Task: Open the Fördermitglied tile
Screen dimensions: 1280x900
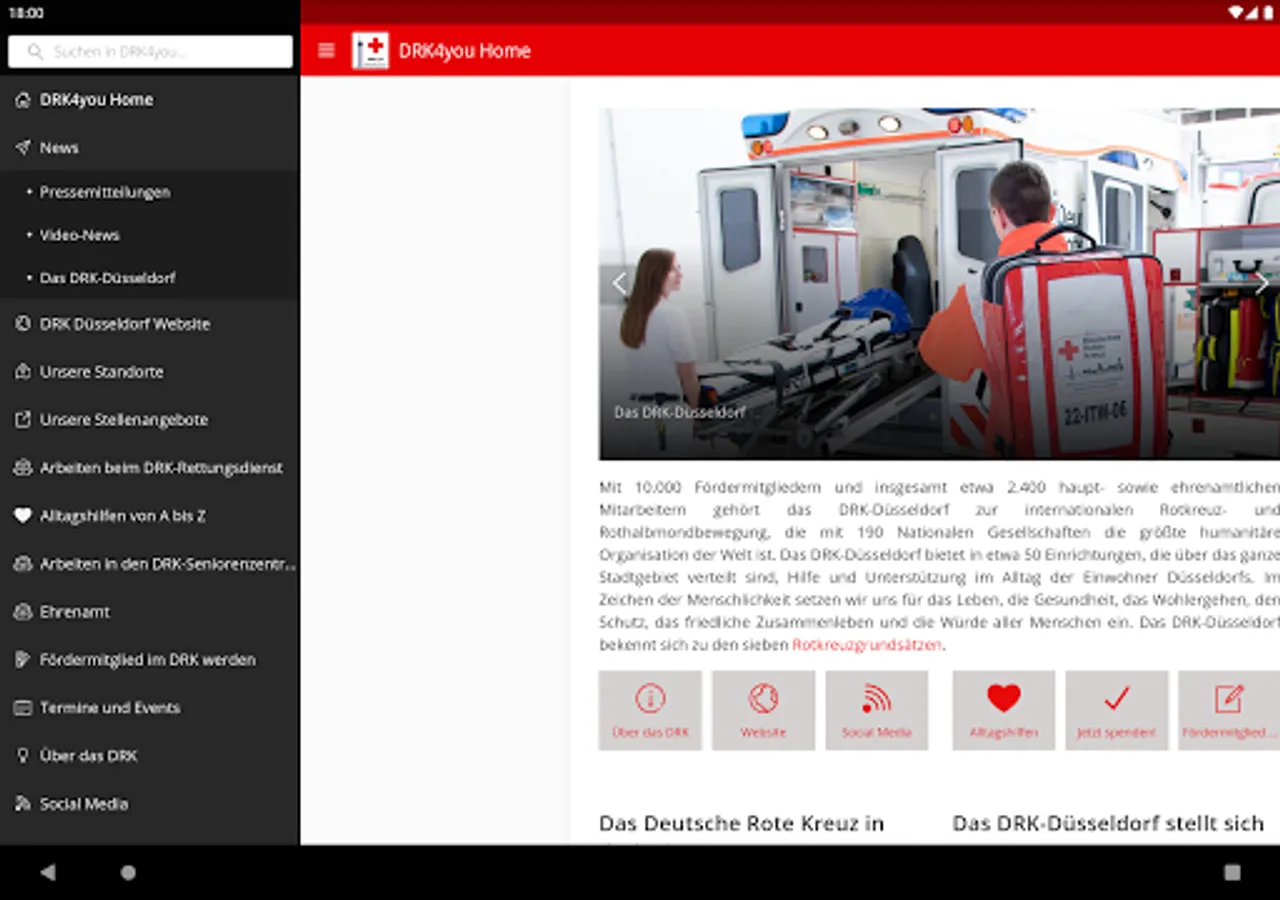Action: 1229,710
